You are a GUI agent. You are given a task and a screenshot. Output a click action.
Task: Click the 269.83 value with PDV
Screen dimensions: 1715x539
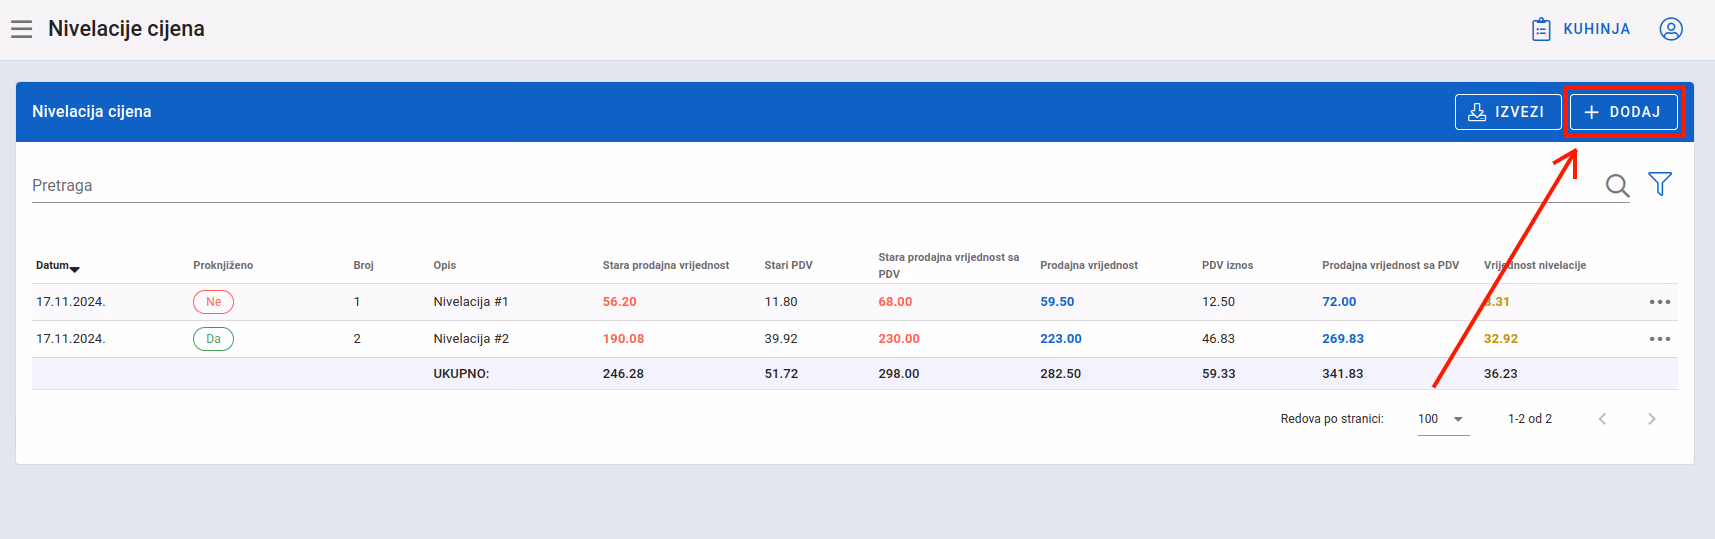tap(1343, 339)
